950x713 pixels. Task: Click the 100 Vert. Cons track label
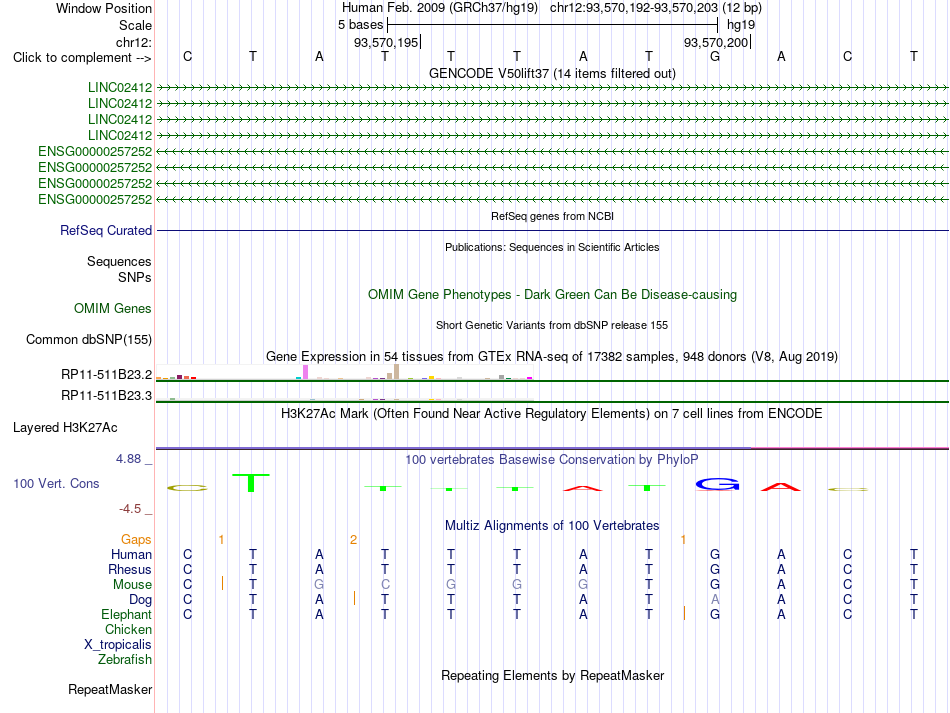coord(56,483)
